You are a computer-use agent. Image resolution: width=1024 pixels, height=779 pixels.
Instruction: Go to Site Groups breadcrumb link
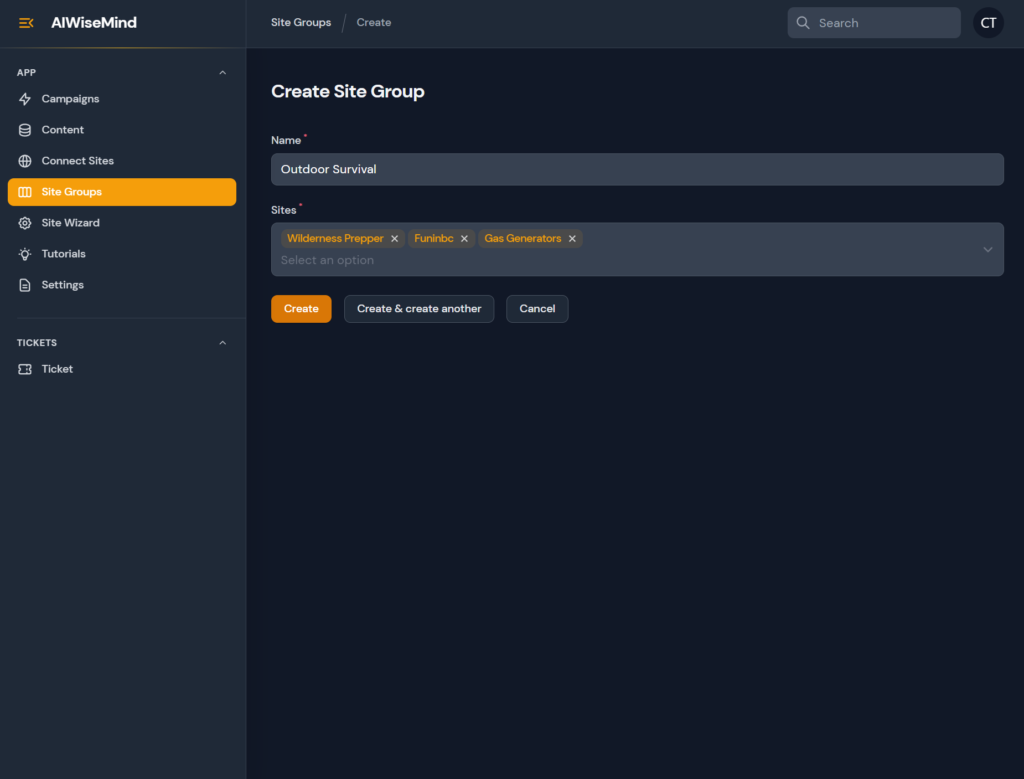301,23
